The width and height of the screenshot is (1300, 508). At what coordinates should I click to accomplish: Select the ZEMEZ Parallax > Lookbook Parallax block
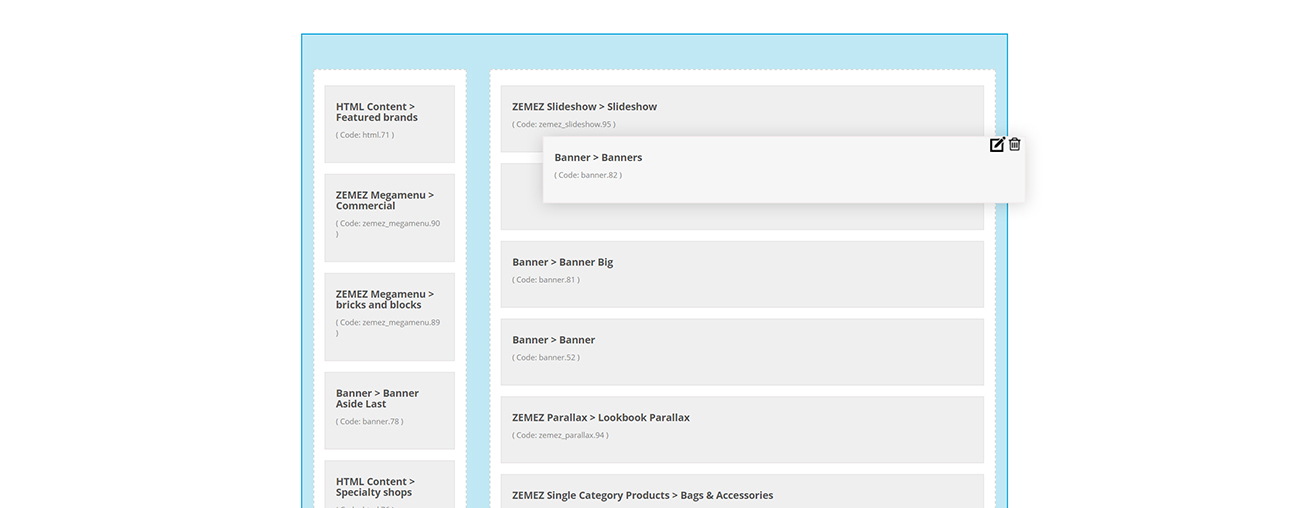pos(742,430)
